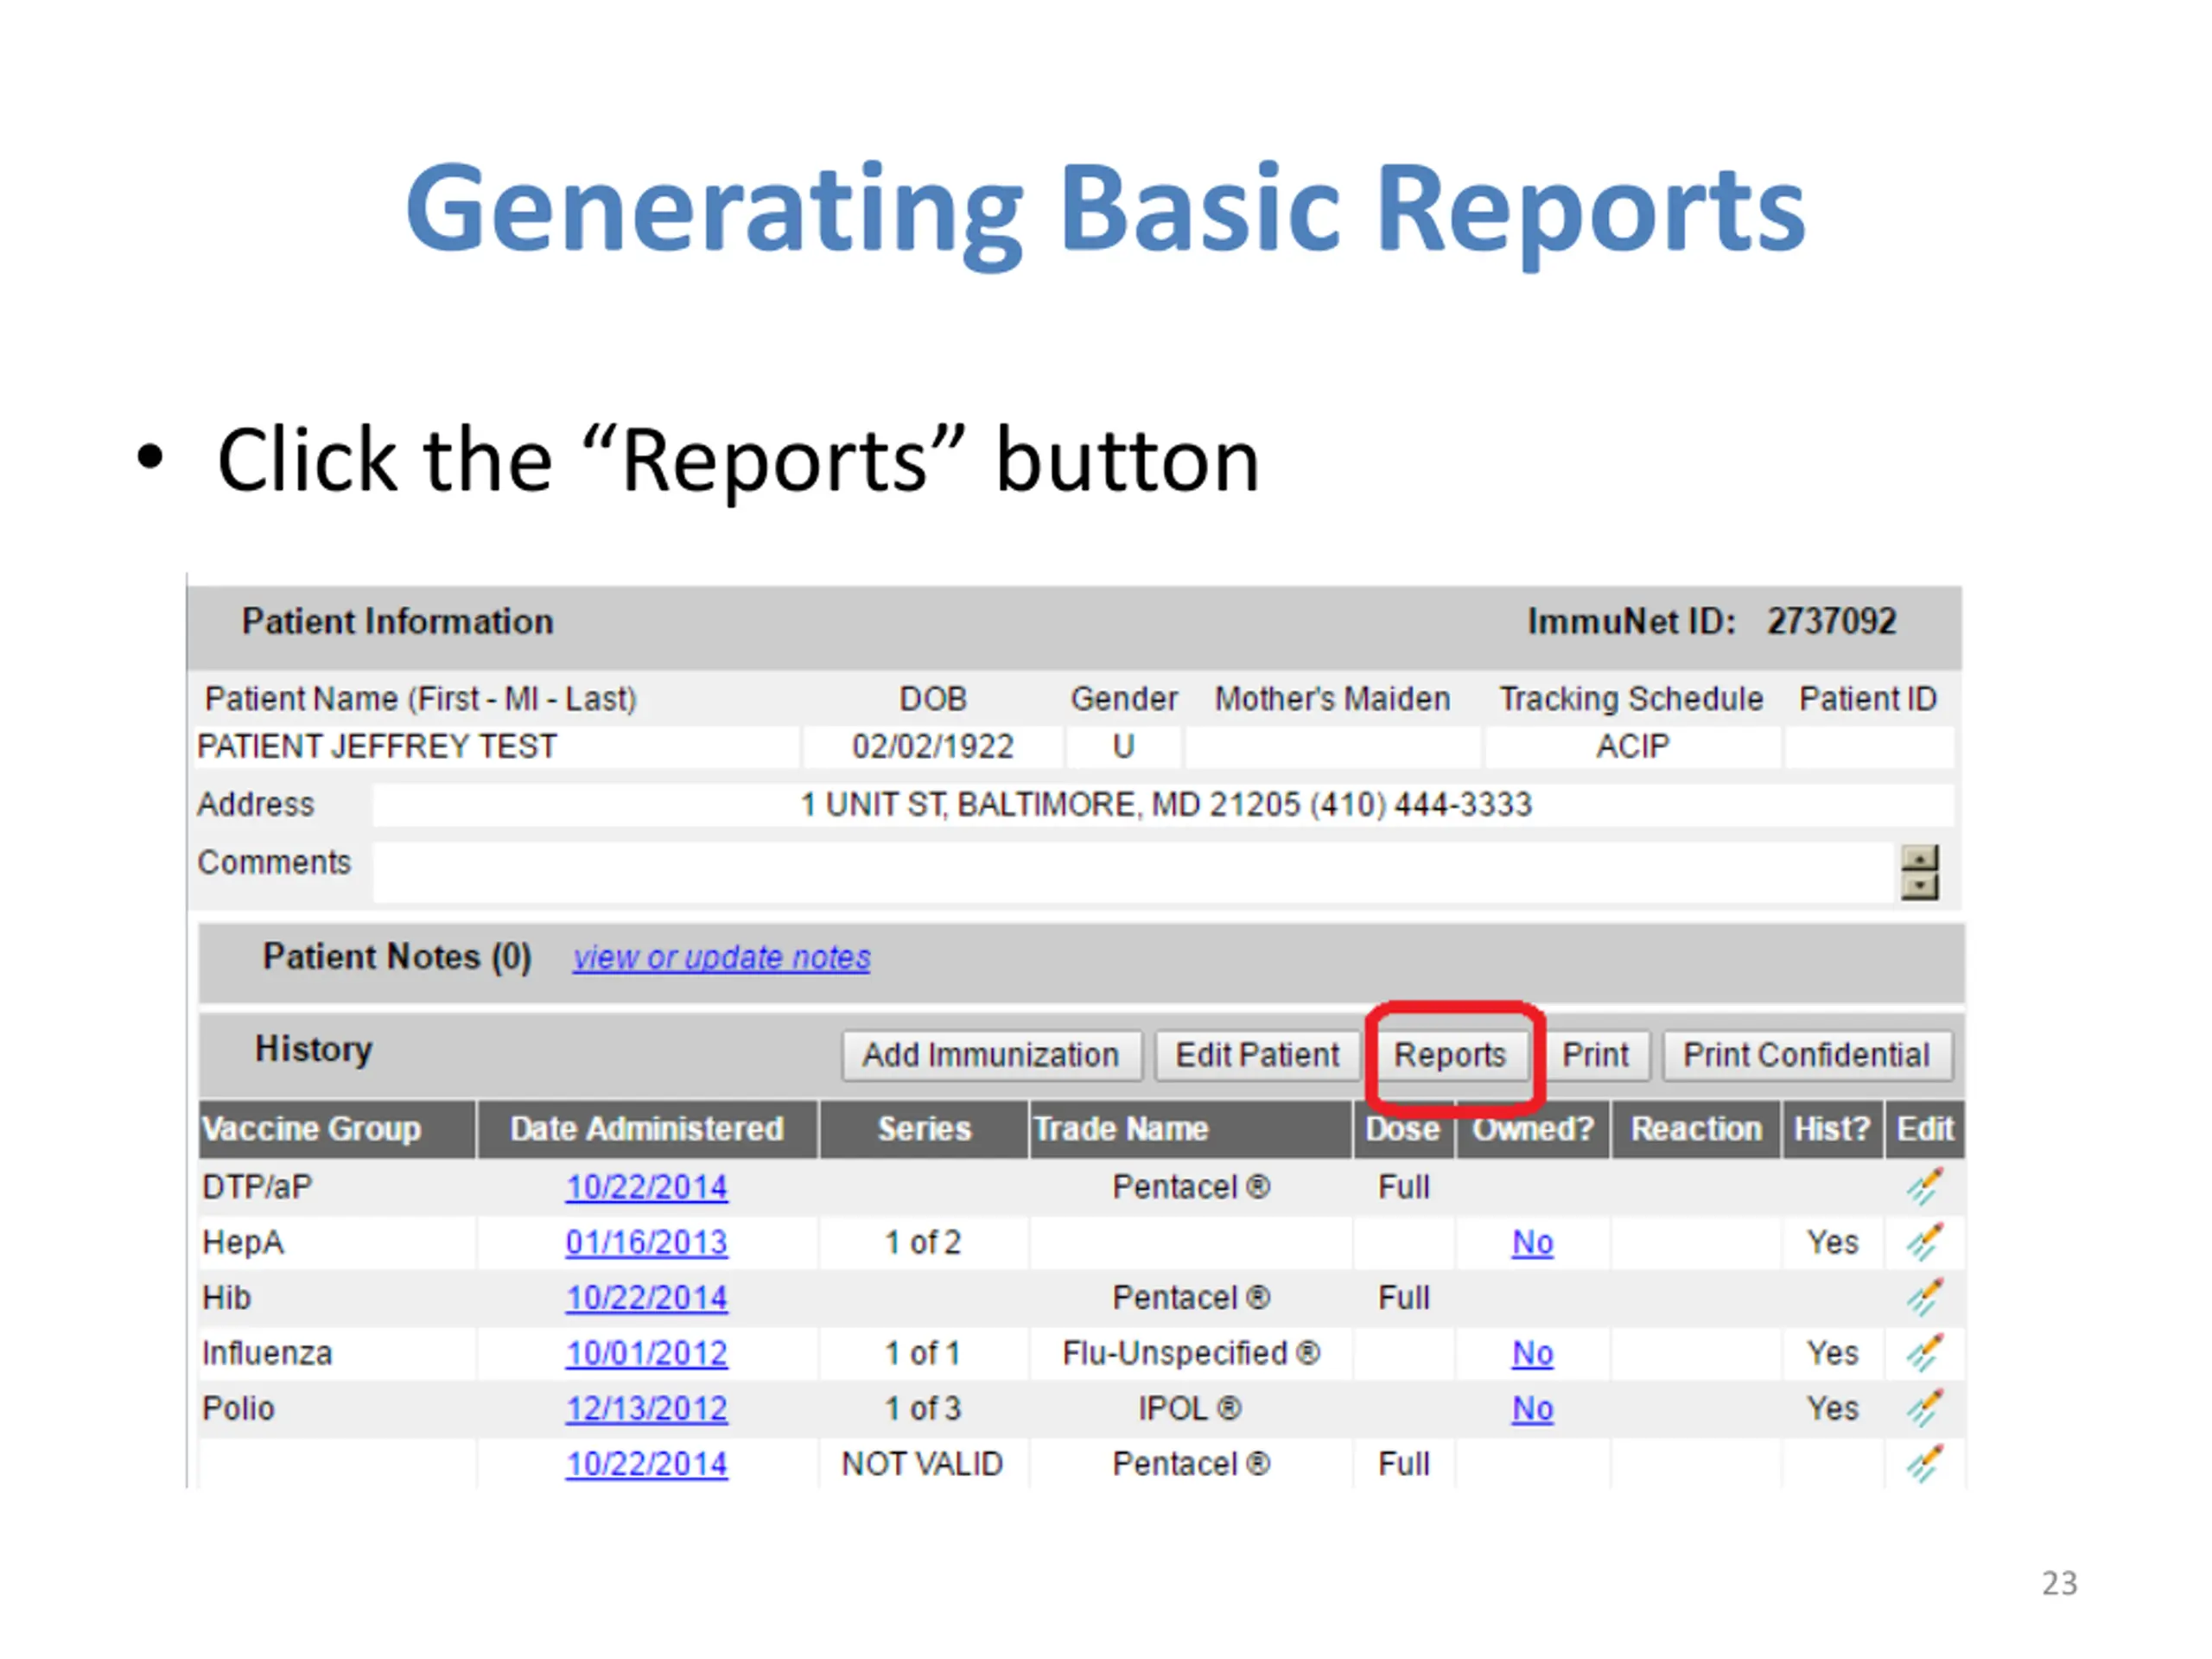Edit the DTP/aP immunization pencil icon
Image resolution: width=2212 pixels, height=1659 pixels.
1924,1187
